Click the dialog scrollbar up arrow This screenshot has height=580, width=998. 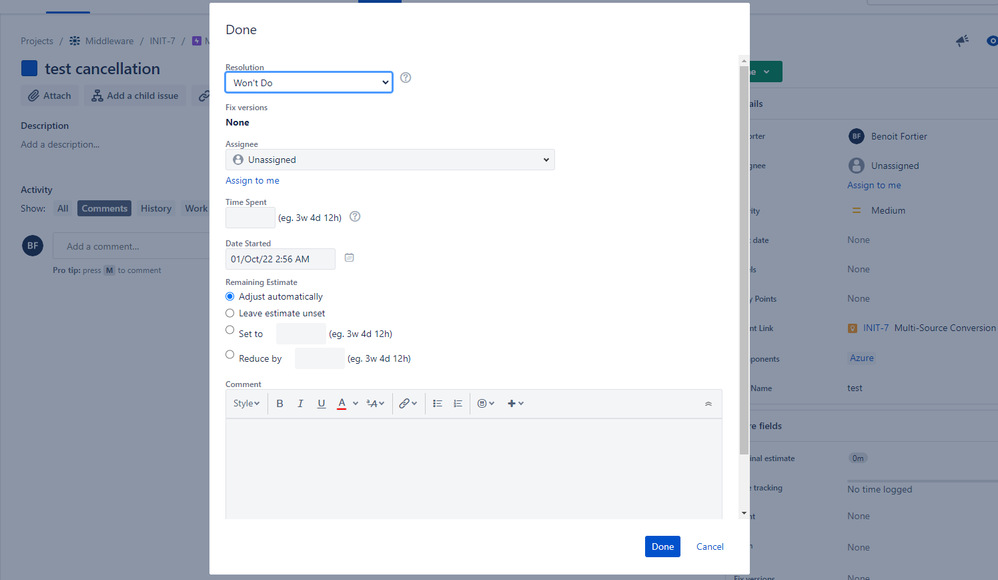click(x=743, y=61)
